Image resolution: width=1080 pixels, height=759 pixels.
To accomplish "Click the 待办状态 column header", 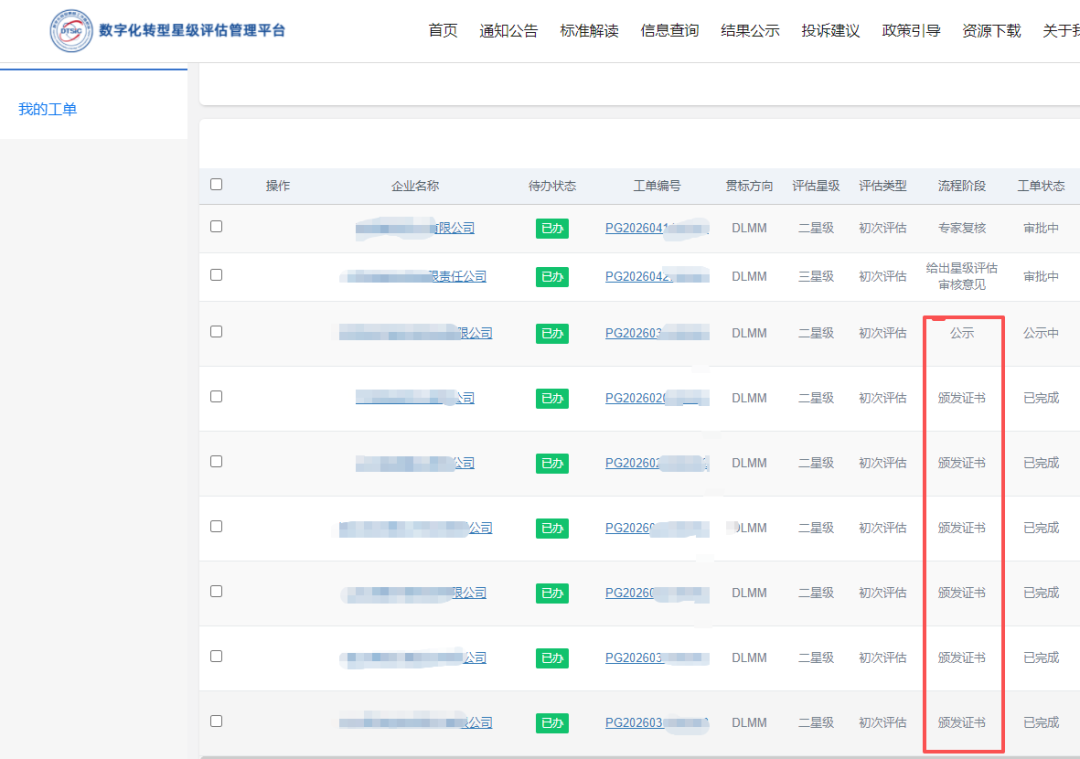I will coord(552,185).
